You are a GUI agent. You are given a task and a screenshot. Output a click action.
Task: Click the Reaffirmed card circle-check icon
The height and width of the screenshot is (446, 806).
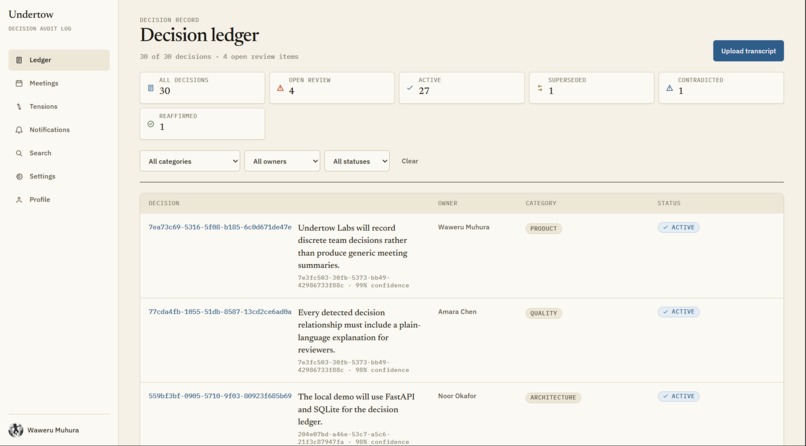[x=151, y=124]
